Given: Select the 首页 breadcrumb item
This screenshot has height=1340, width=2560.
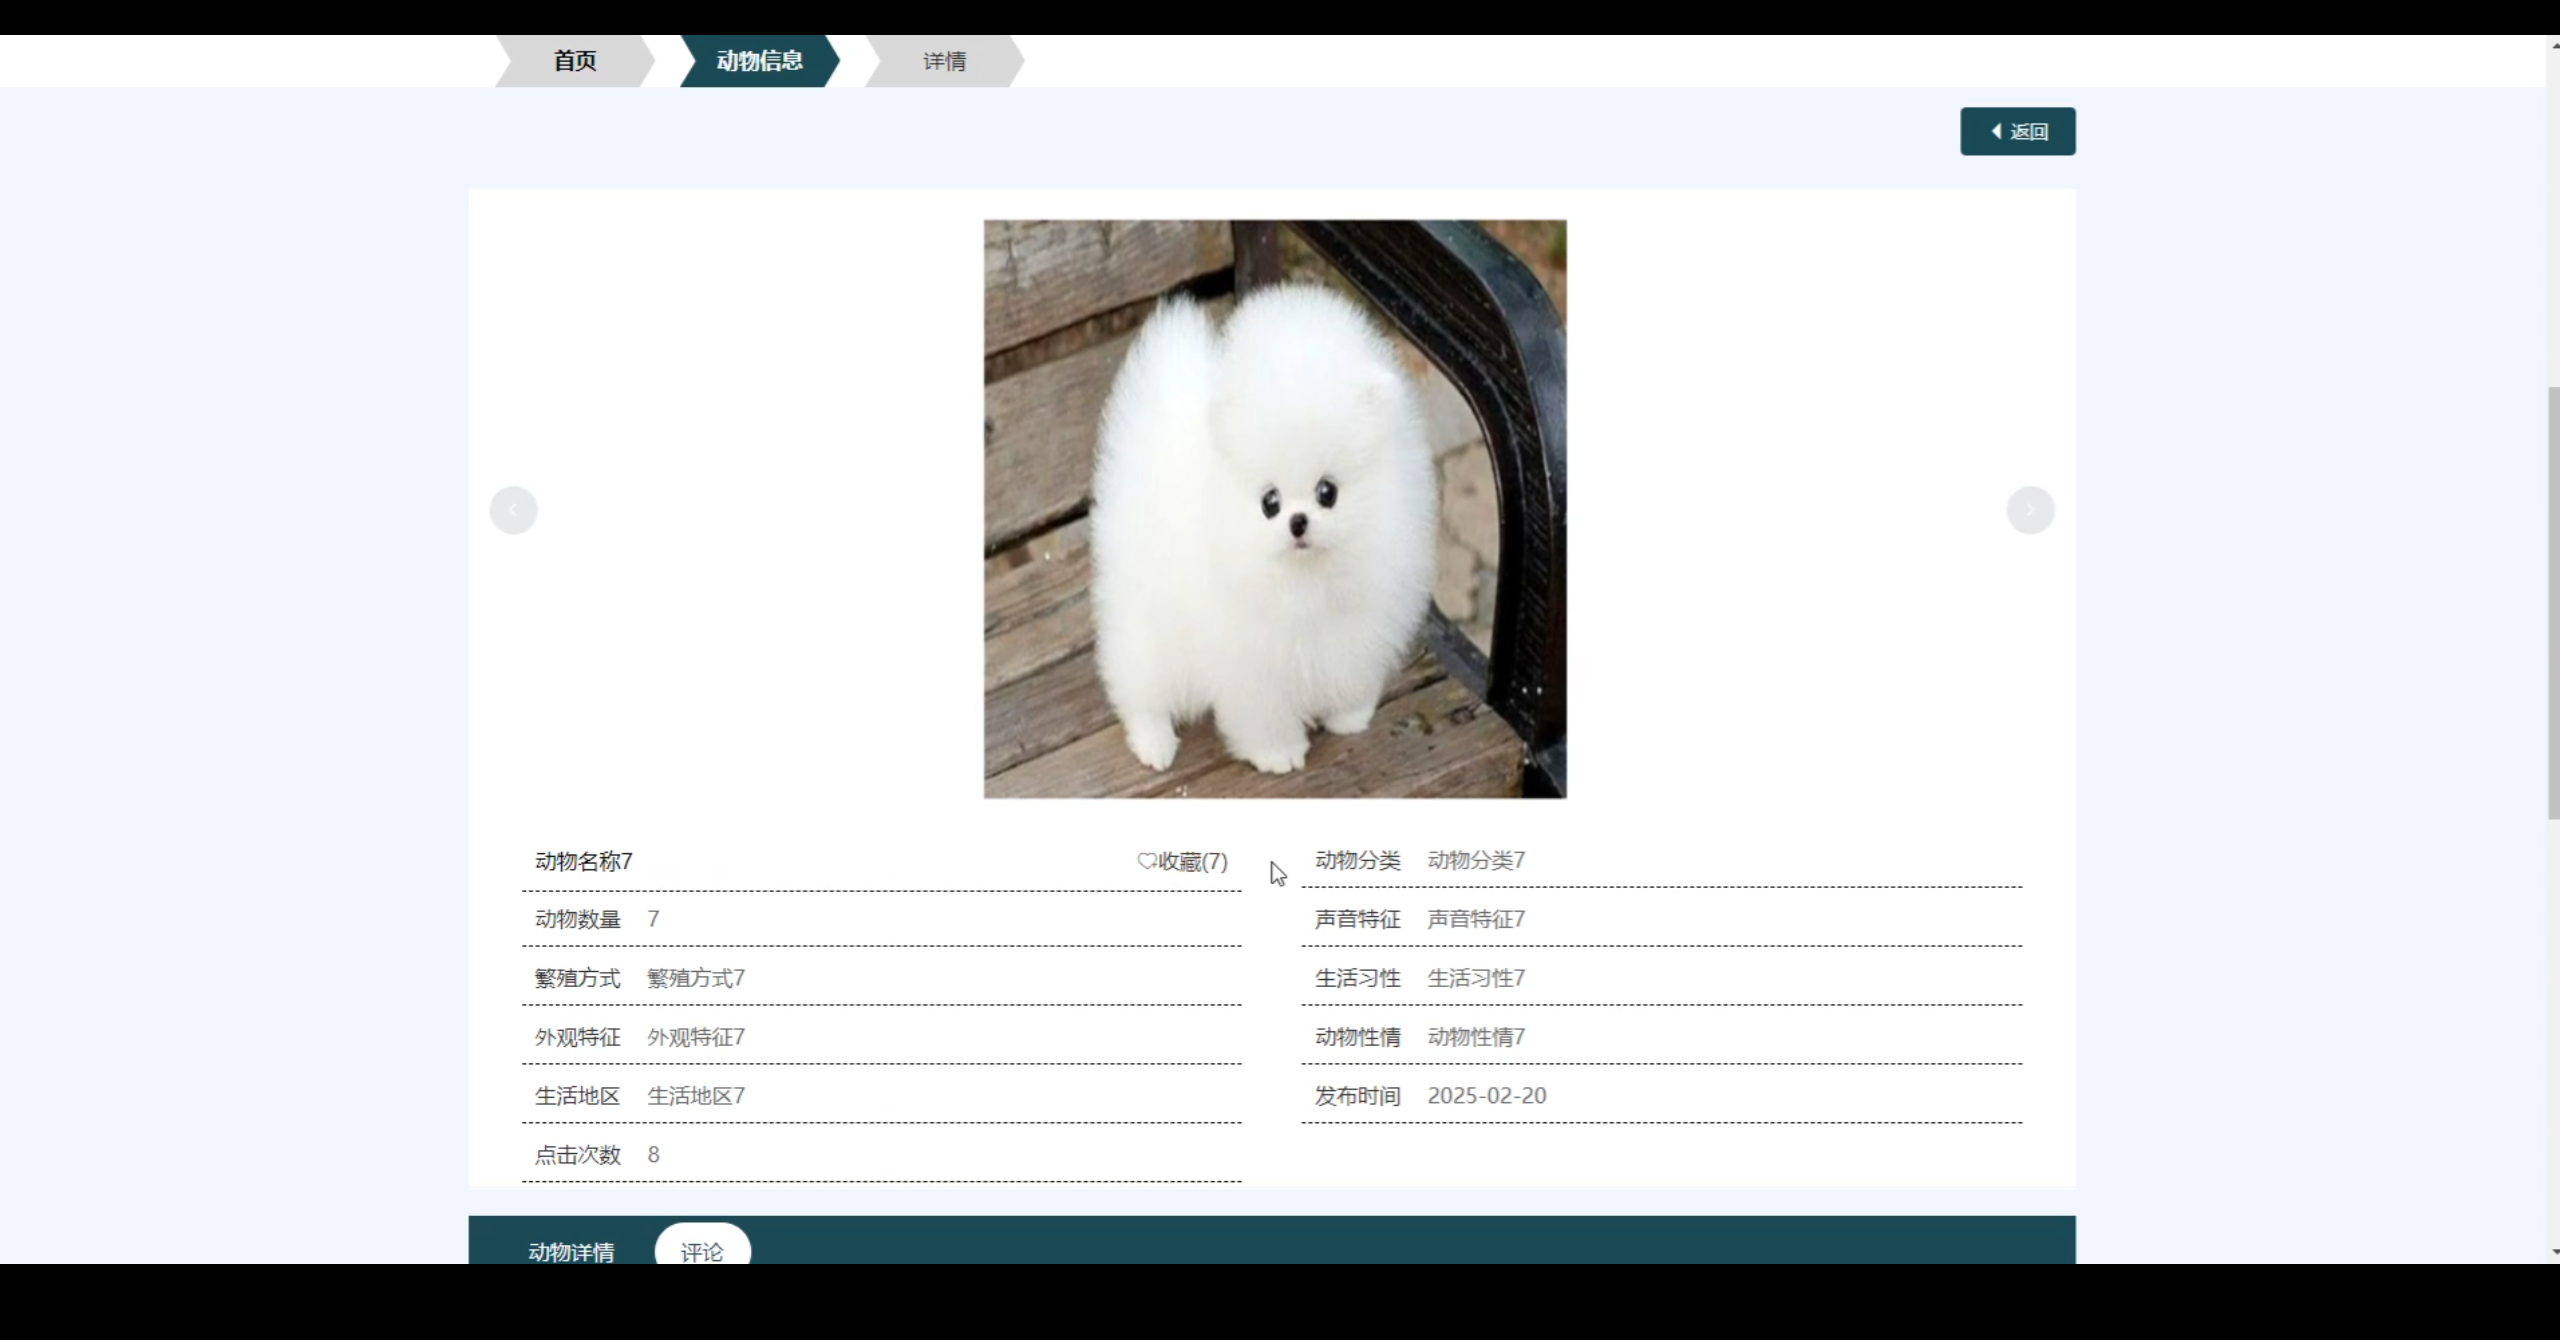Looking at the screenshot, I should pos(572,61).
